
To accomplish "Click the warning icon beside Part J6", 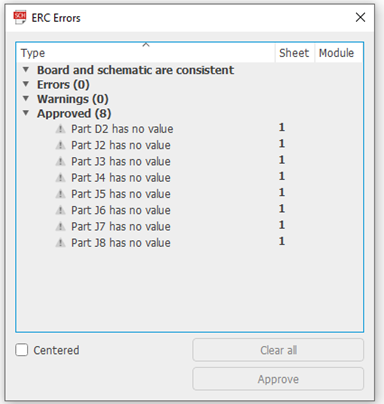I will pyautogui.click(x=60, y=210).
